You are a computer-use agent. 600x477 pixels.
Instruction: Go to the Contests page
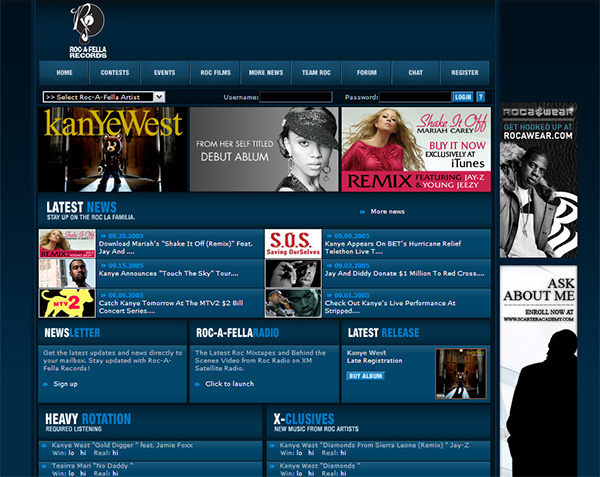pyautogui.click(x=115, y=73)
